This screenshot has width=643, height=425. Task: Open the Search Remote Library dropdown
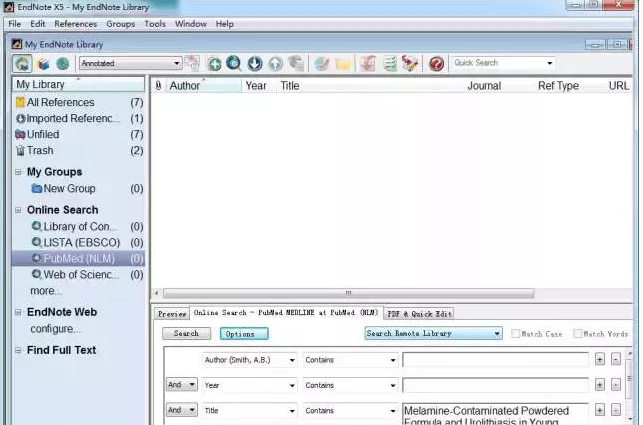coord(433,333)
